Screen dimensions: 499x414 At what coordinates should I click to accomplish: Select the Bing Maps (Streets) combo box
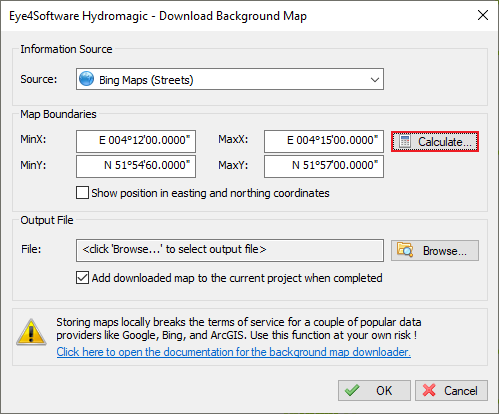tap(230, 79)
